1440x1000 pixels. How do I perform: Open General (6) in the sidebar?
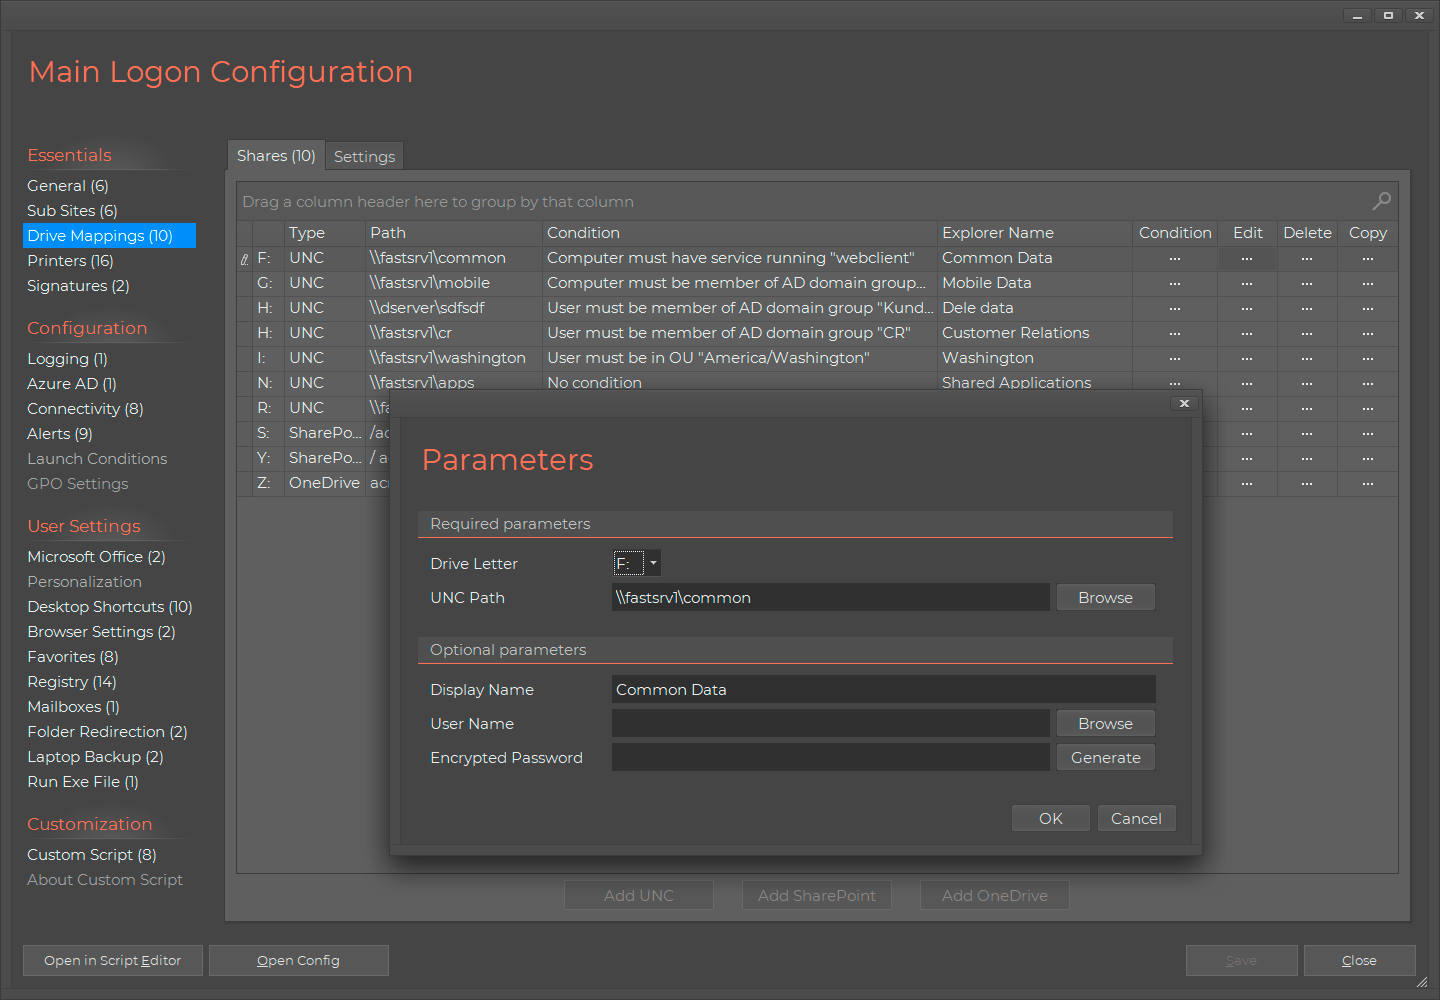click(68, 185)
